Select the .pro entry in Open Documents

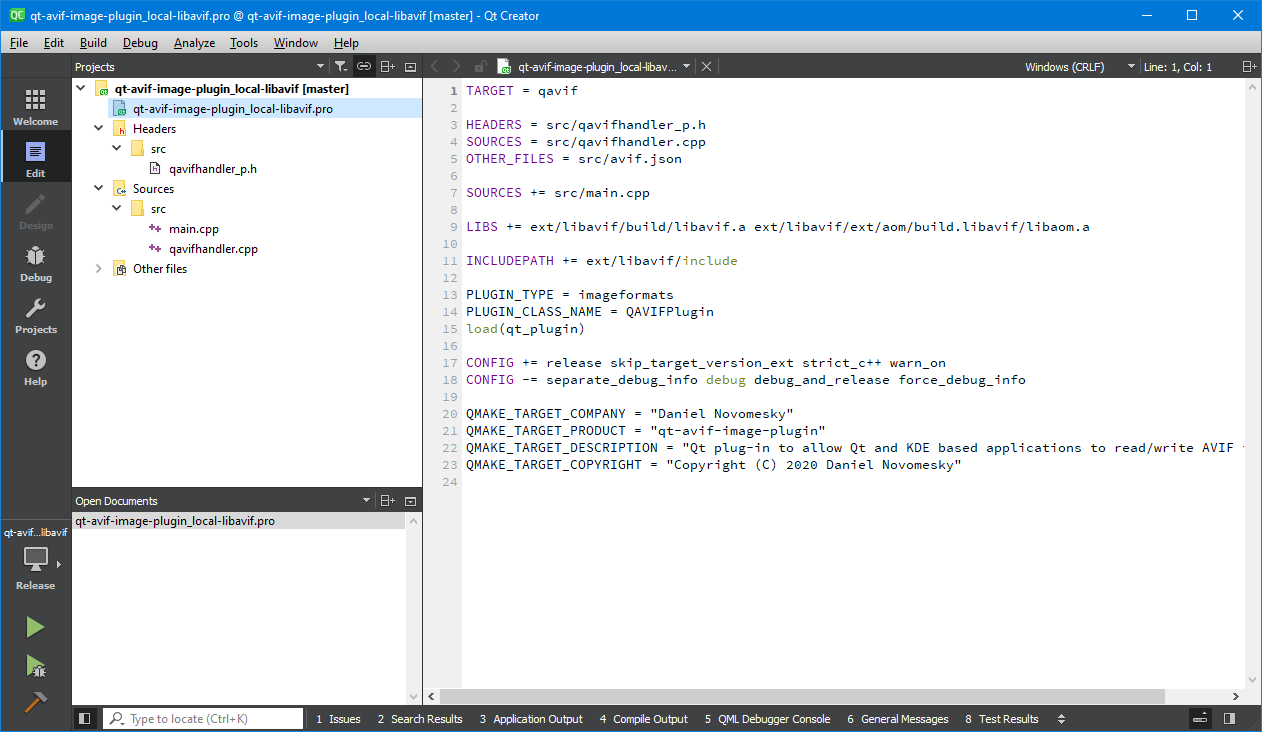pos(175,520)
